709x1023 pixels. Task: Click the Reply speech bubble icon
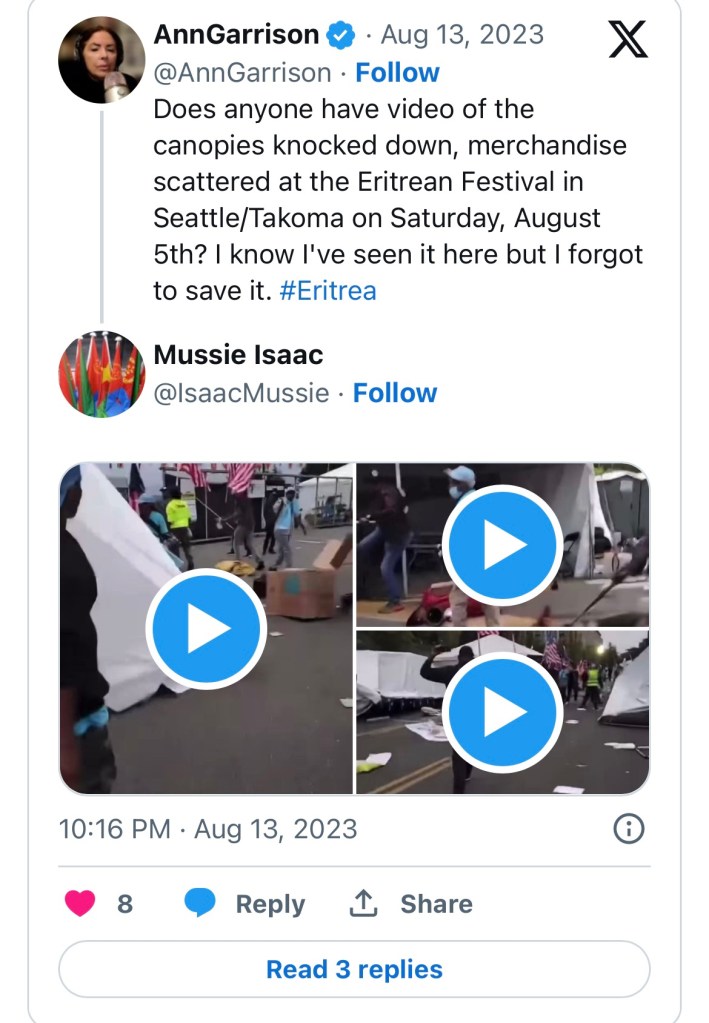click(201, 904)
